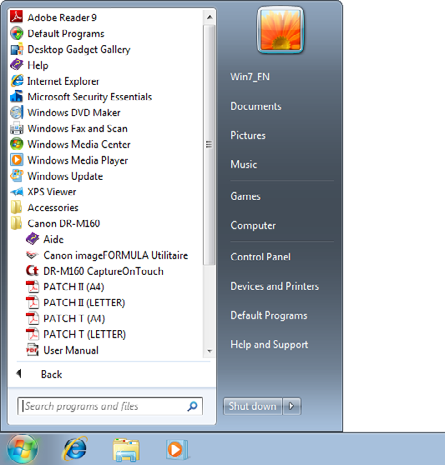This screenshot has height=465, width=445.
Task: Click the scrollbar down arrow
Action: (209, 351)
